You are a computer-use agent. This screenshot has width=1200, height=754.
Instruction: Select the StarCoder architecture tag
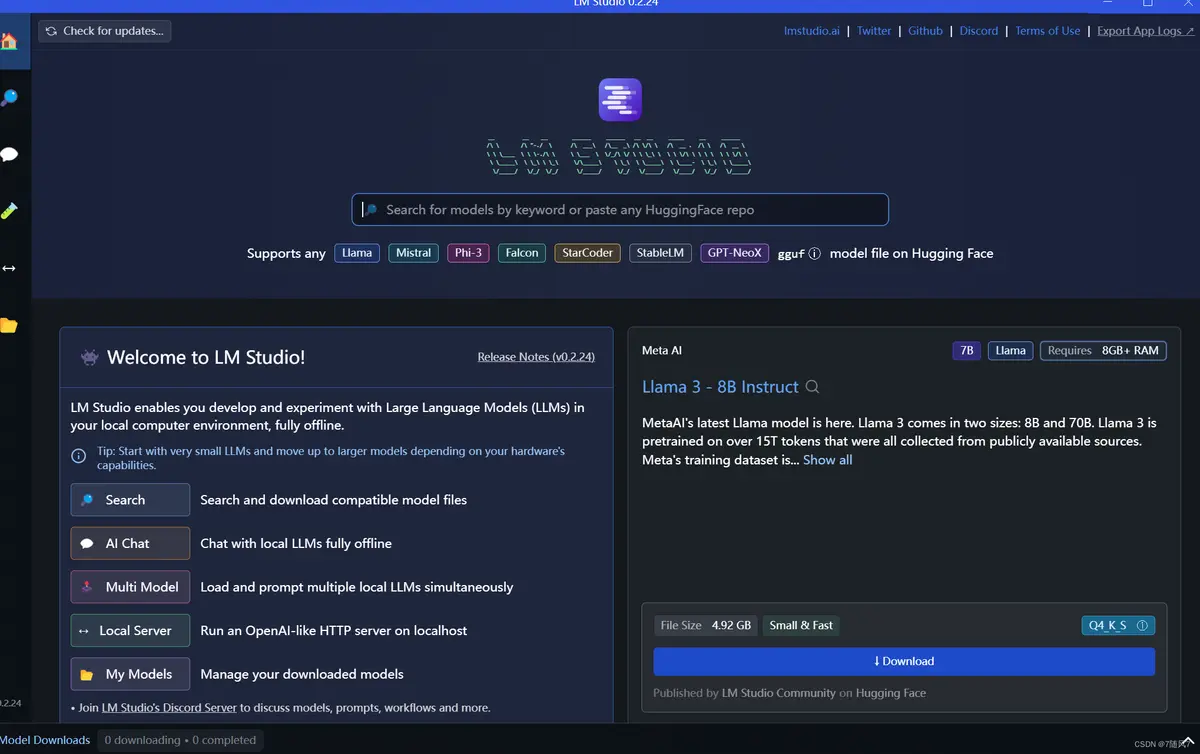click(587, 253)
